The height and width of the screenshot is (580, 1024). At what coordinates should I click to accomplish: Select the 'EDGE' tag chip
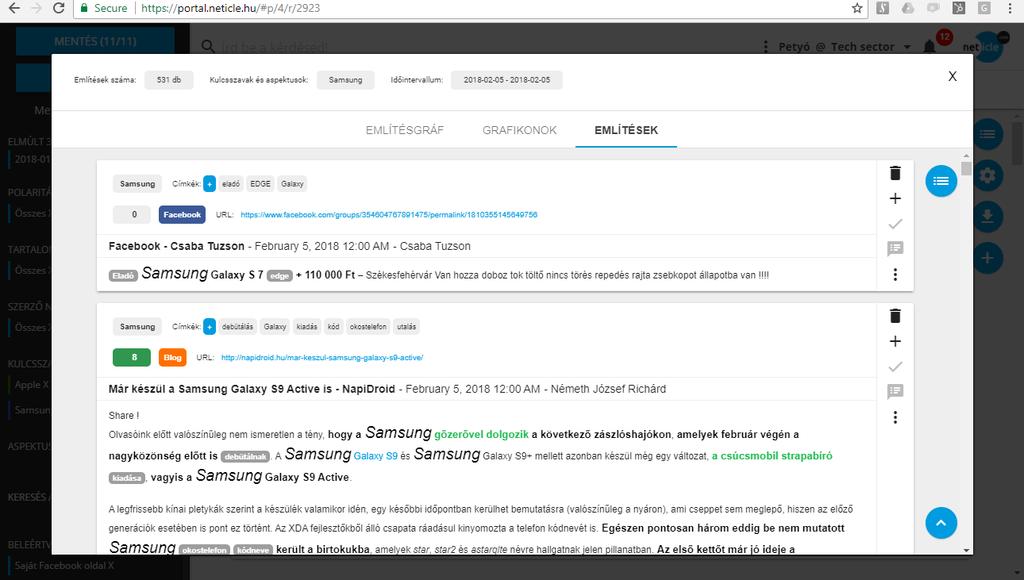[260, 184]
